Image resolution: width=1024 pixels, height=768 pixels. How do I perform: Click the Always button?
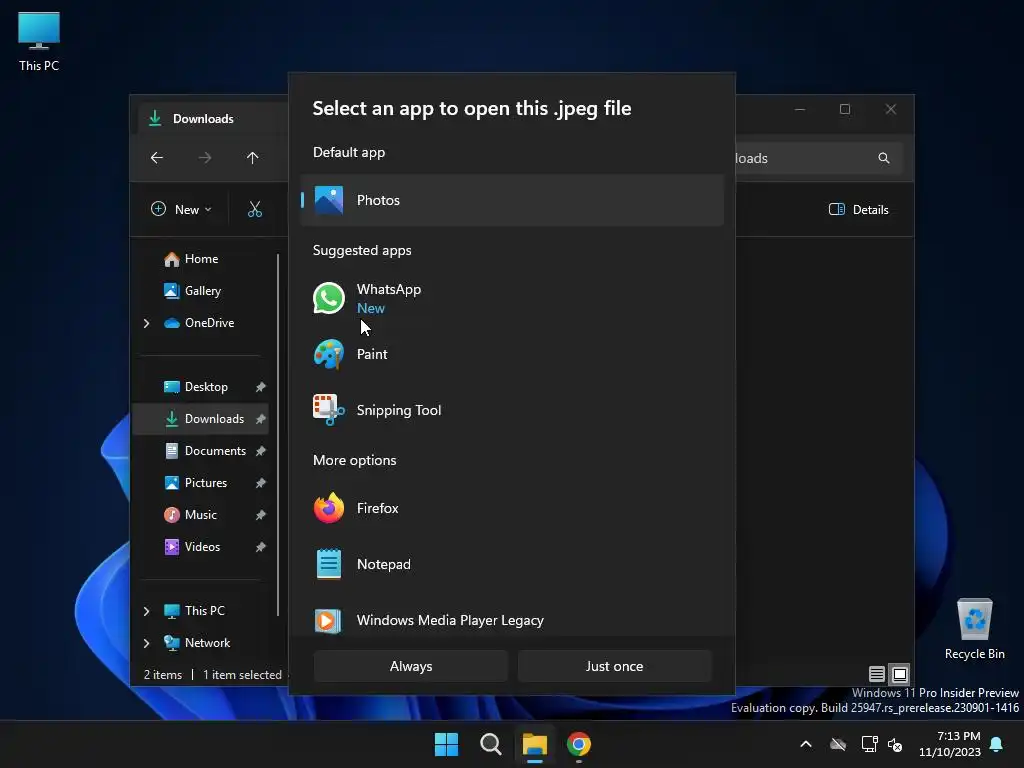[x=411, y=666]
